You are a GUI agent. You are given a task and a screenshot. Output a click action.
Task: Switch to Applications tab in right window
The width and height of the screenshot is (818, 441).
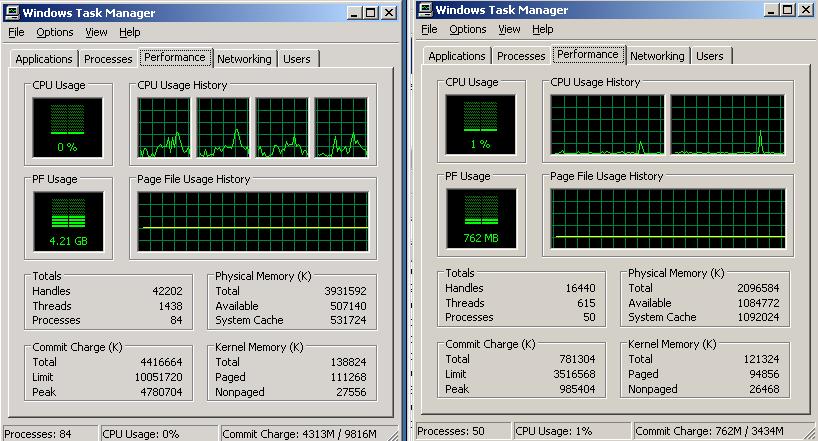pyautogui.click(x=457, y=56)
